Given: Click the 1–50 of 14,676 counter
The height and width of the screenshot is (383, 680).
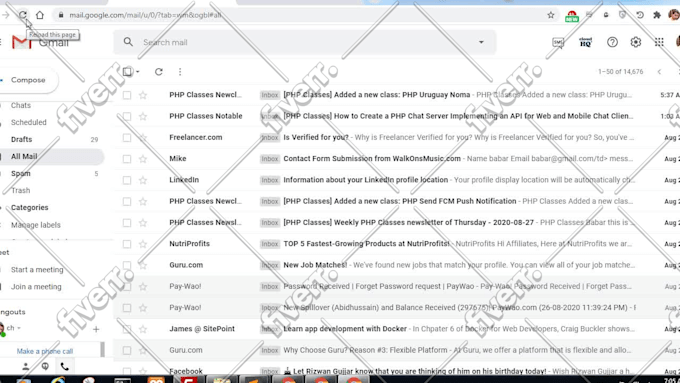Looking at the screenshot, I should (x=621, y=72).
